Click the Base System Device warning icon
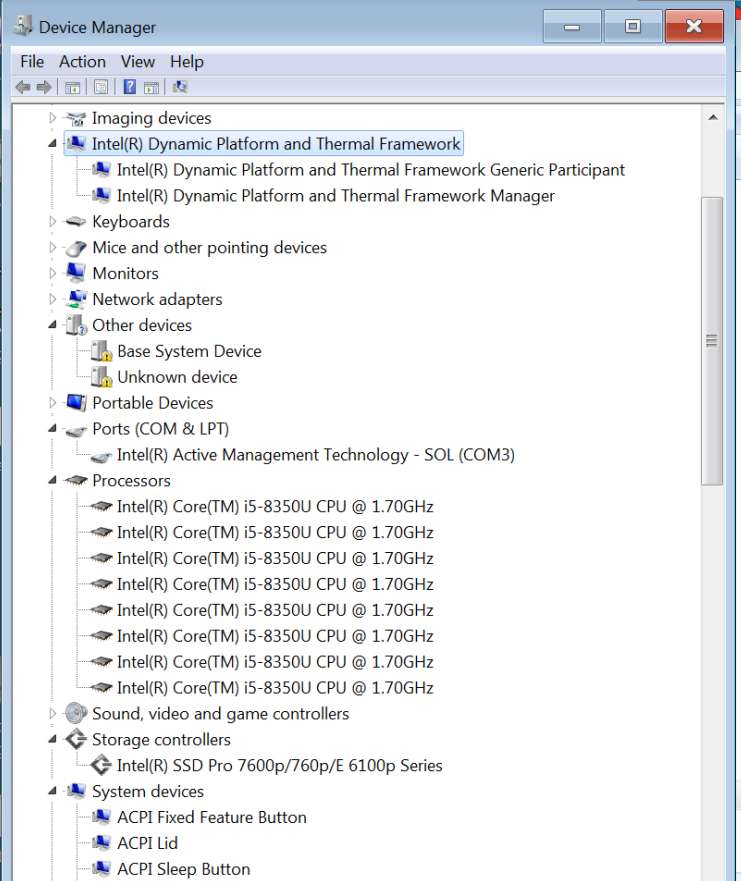 point(102,352)
